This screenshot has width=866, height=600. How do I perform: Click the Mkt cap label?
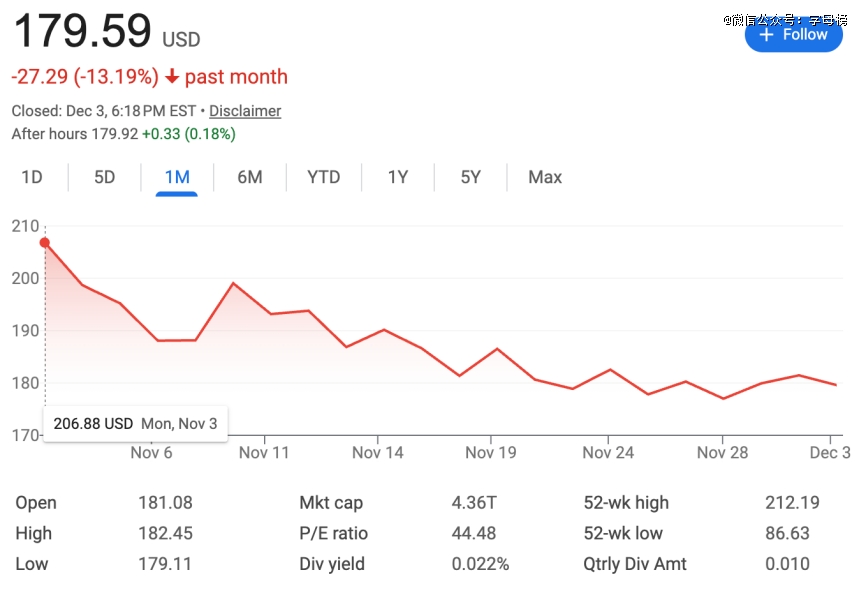[331, 503]
